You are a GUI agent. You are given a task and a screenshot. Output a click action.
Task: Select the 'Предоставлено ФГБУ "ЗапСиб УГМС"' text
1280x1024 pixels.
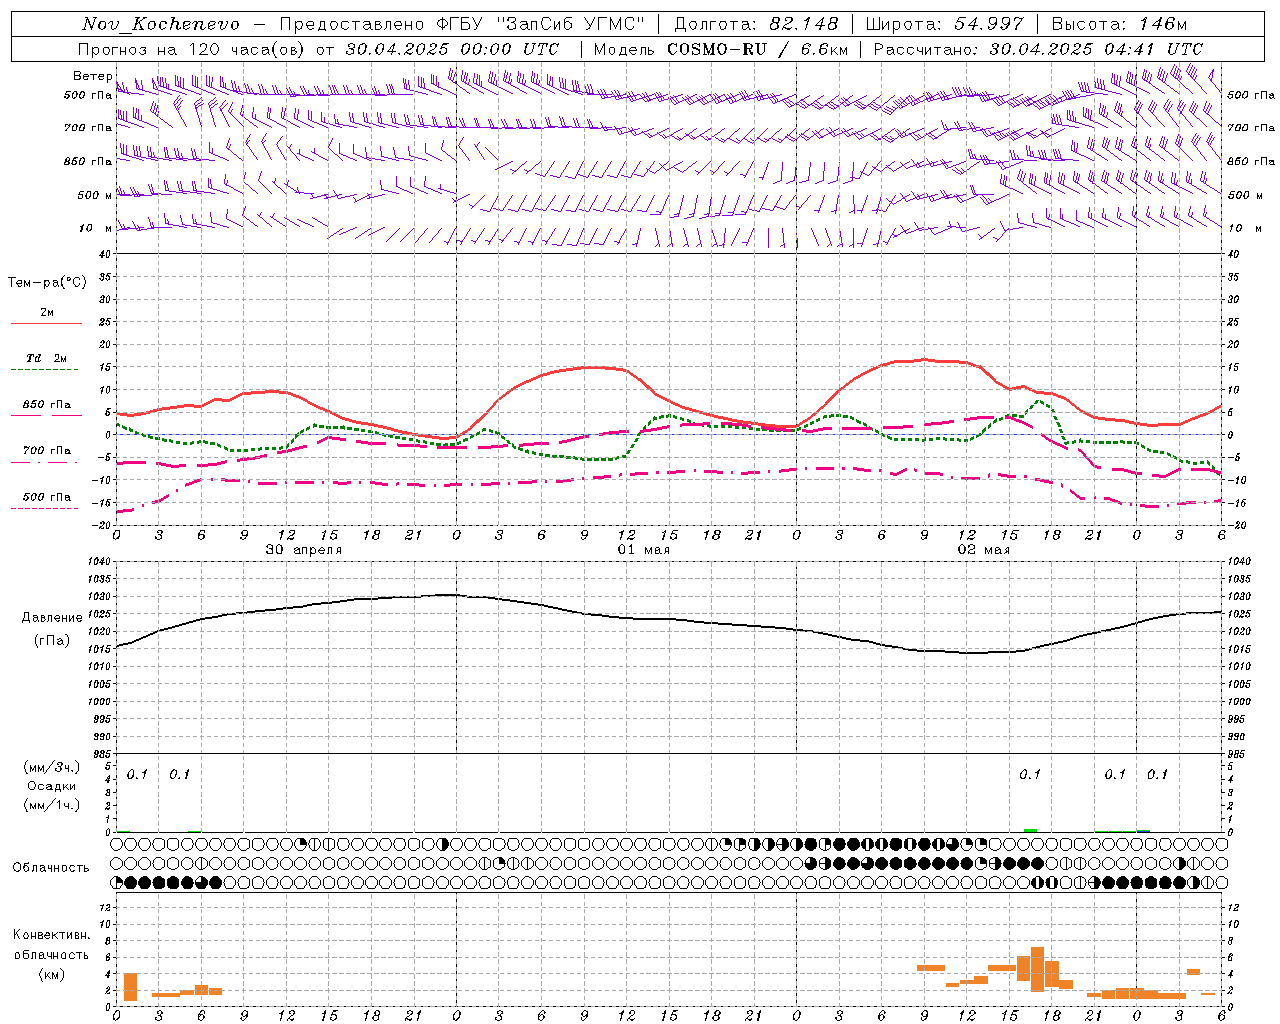(462, 24)
